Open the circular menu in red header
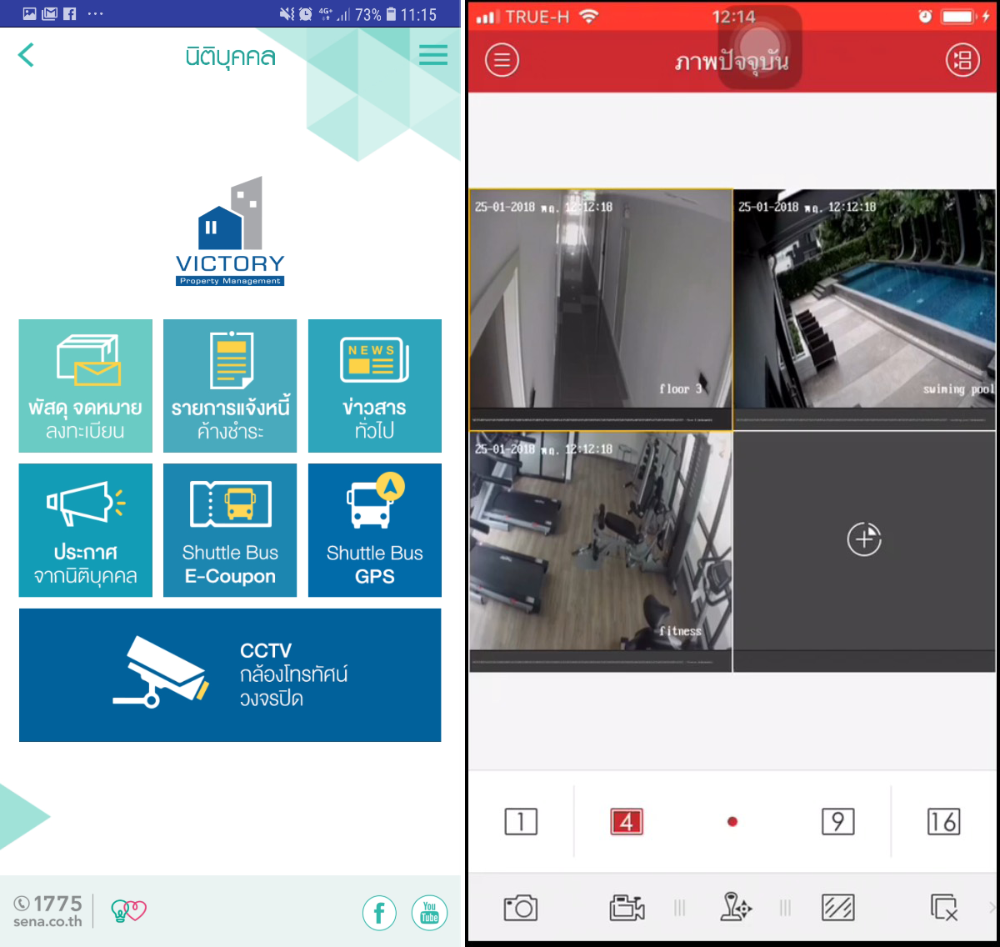 coord(502,60)
